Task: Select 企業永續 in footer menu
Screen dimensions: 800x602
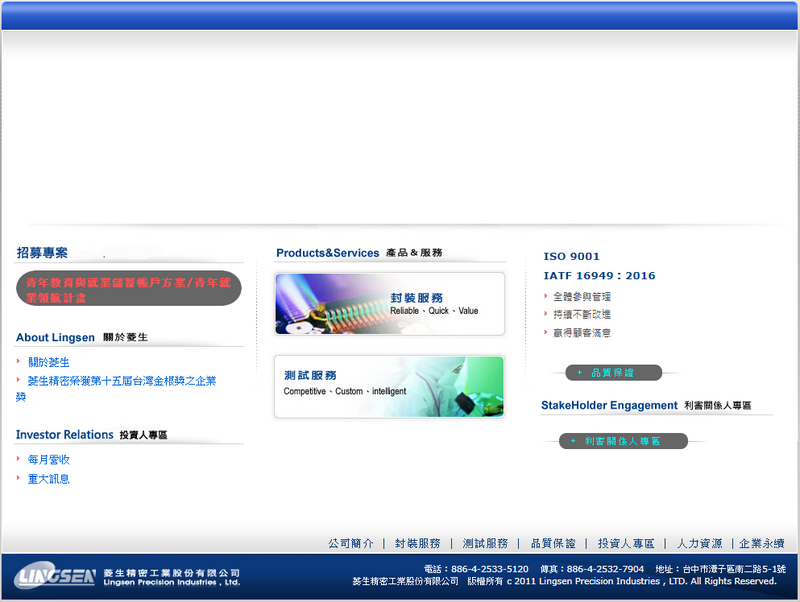Action: click(762, 543)
